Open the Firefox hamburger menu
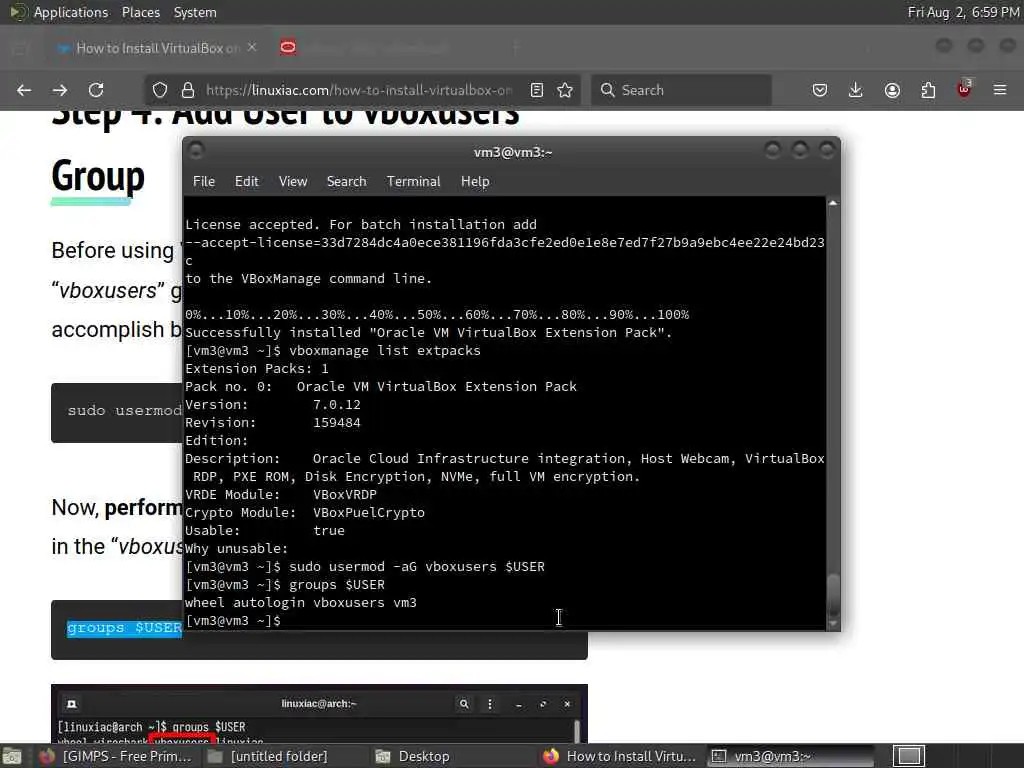This screenshot has height=768, width=1024. pos(1000,90)
